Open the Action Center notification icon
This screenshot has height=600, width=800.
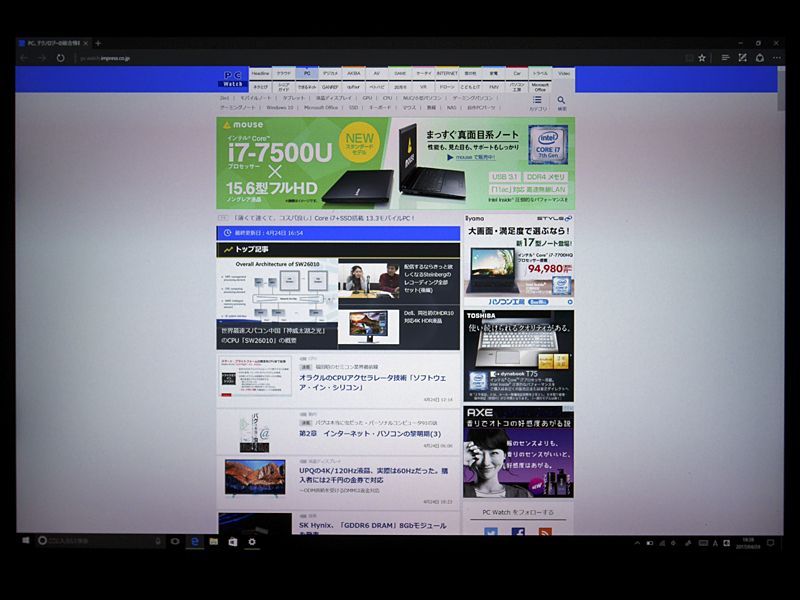click(770, 543)
